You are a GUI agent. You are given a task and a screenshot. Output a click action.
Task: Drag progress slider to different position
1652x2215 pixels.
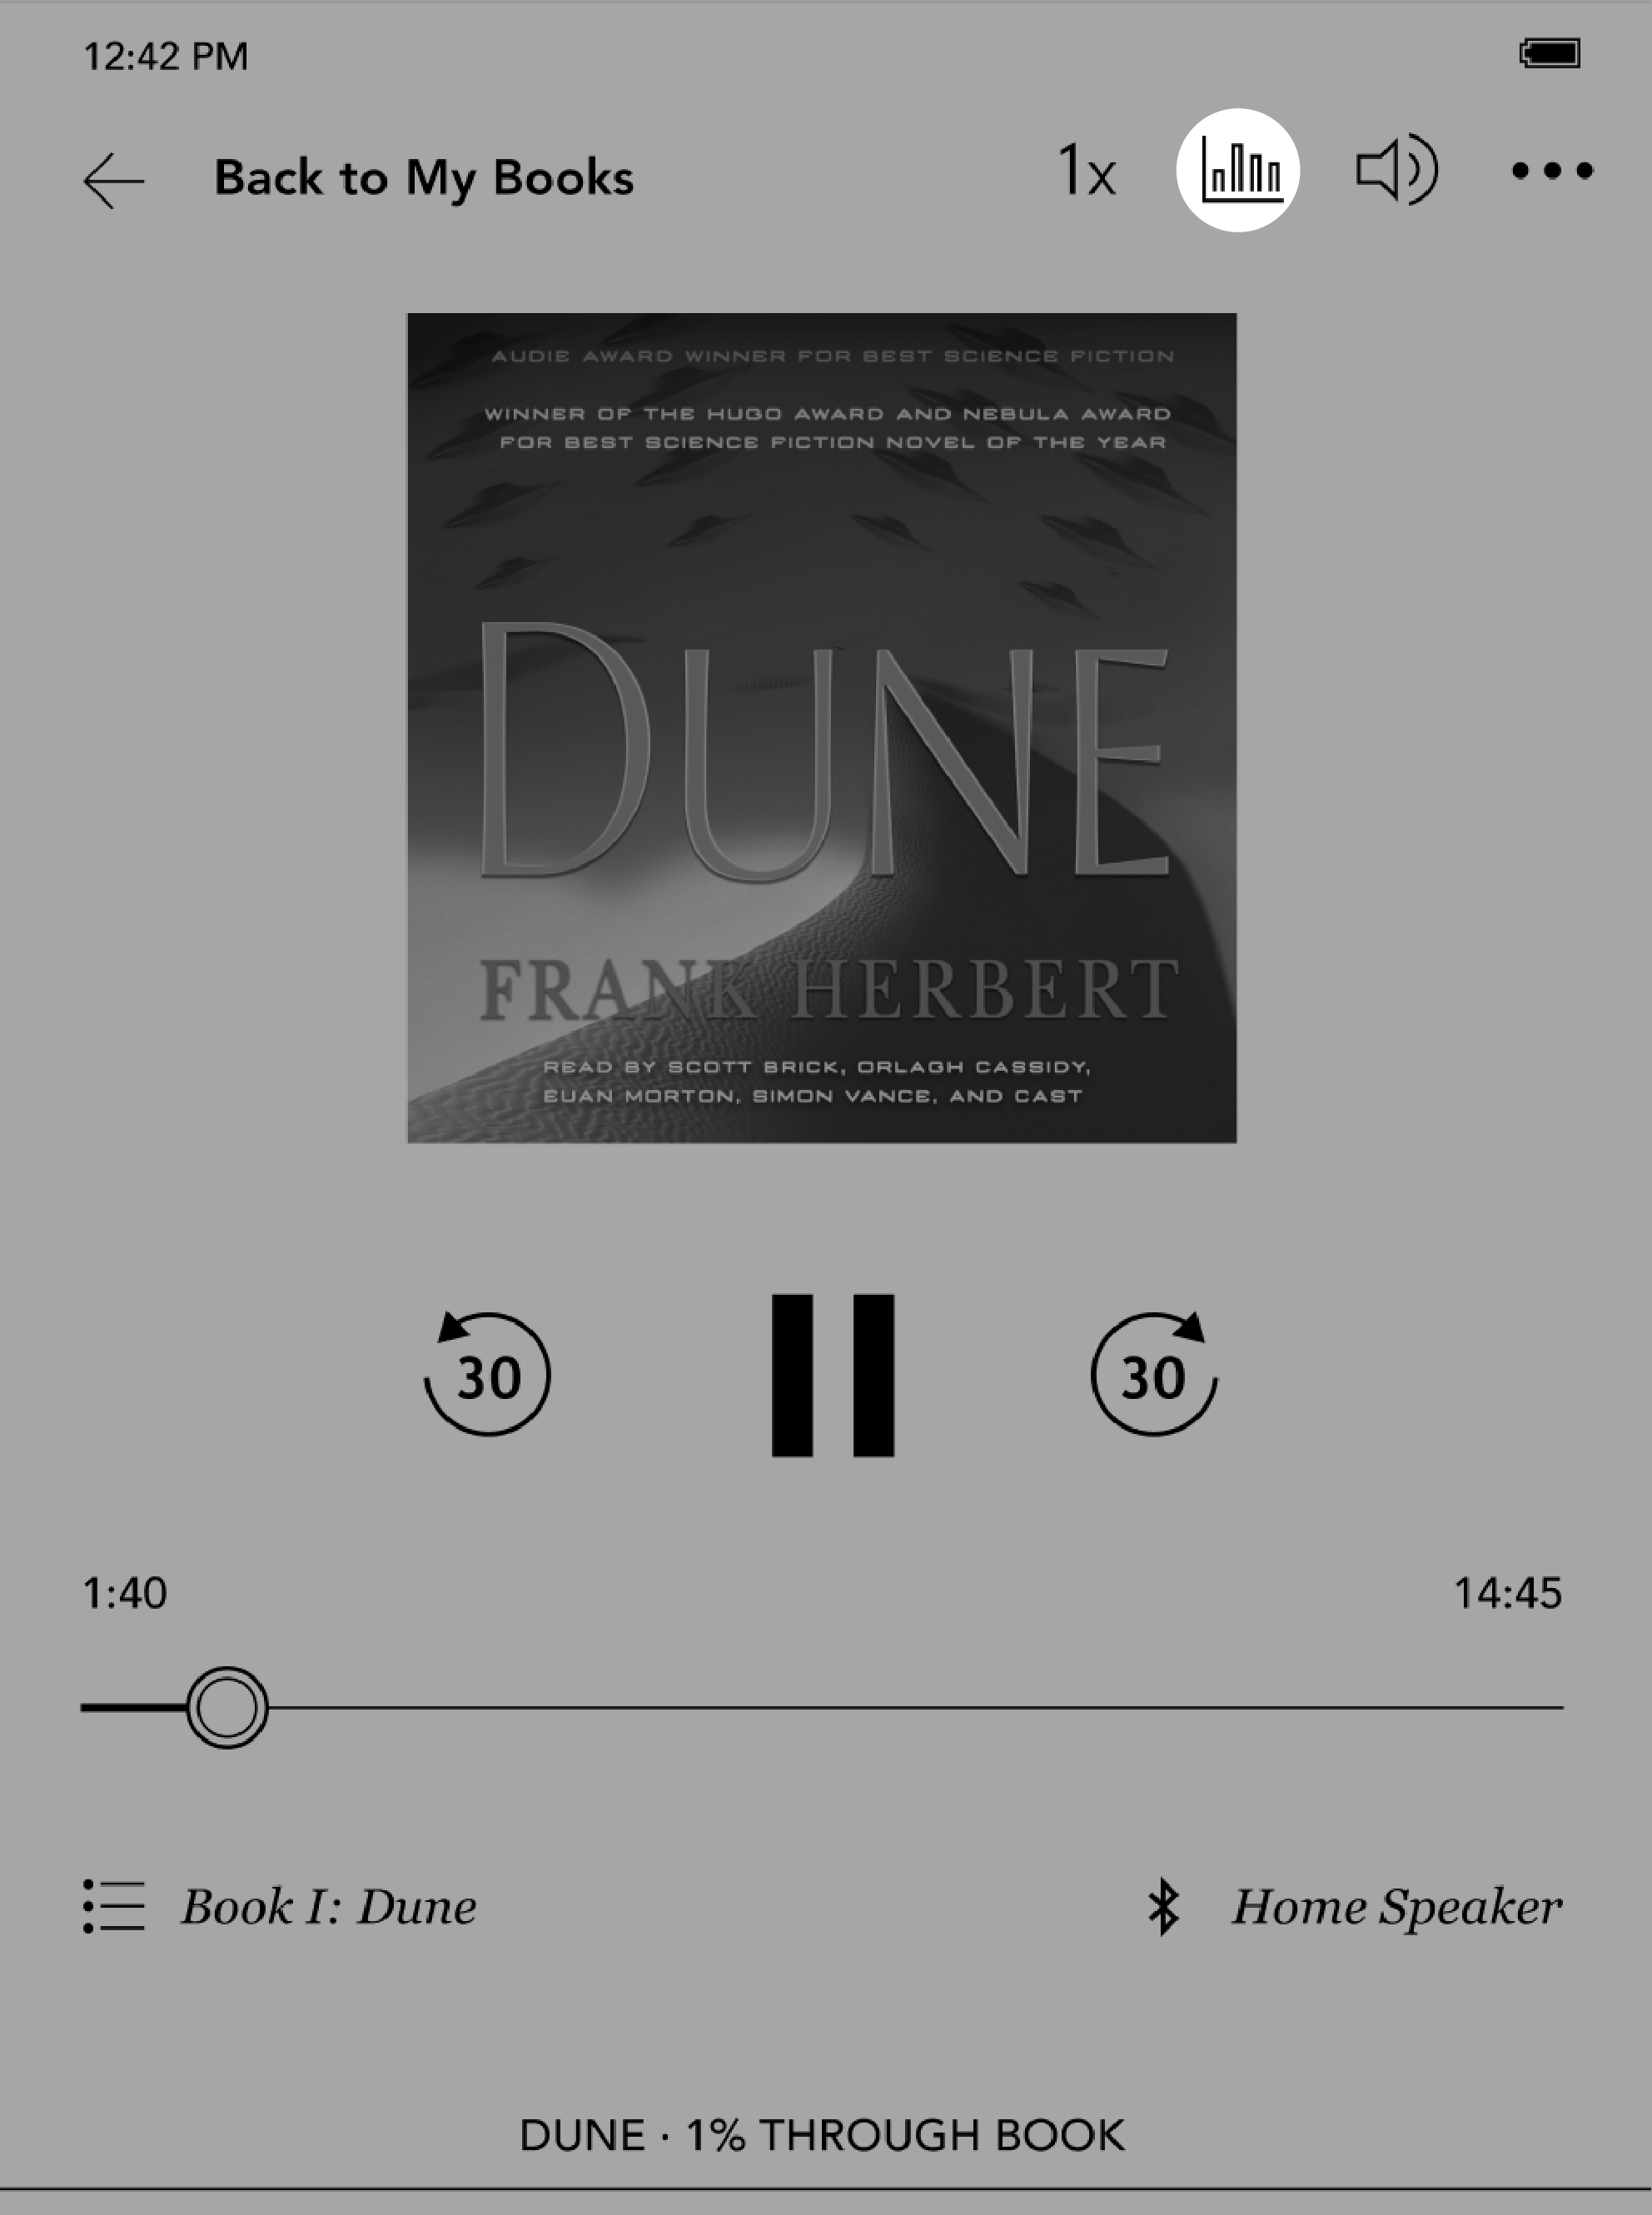point(226,1710)
